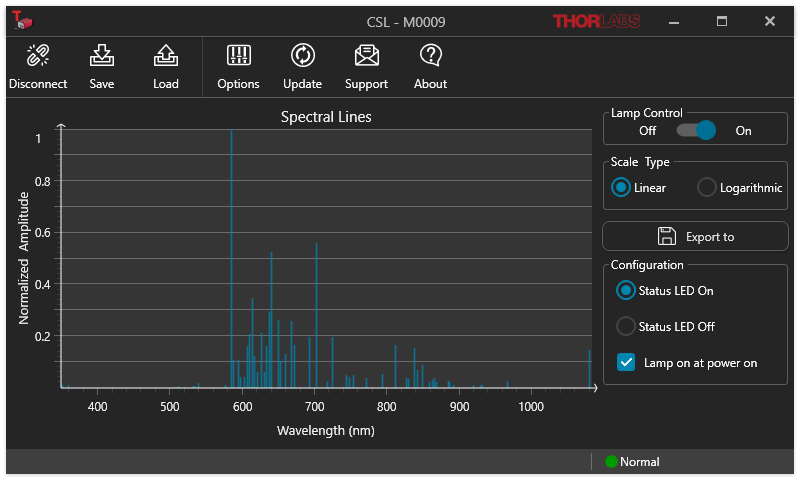Click the tallest spectral line near 585 nm
This screenshot has width=800, height=480.
pyautogui.click(x=232, y=250)
